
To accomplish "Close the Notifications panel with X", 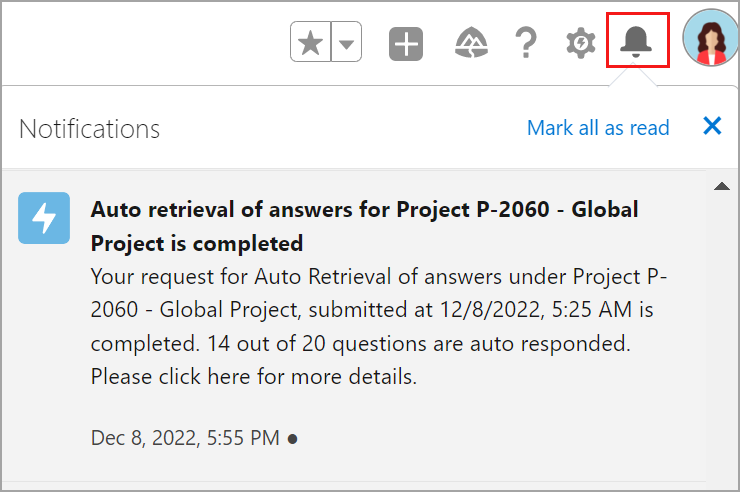I will 712,126.
